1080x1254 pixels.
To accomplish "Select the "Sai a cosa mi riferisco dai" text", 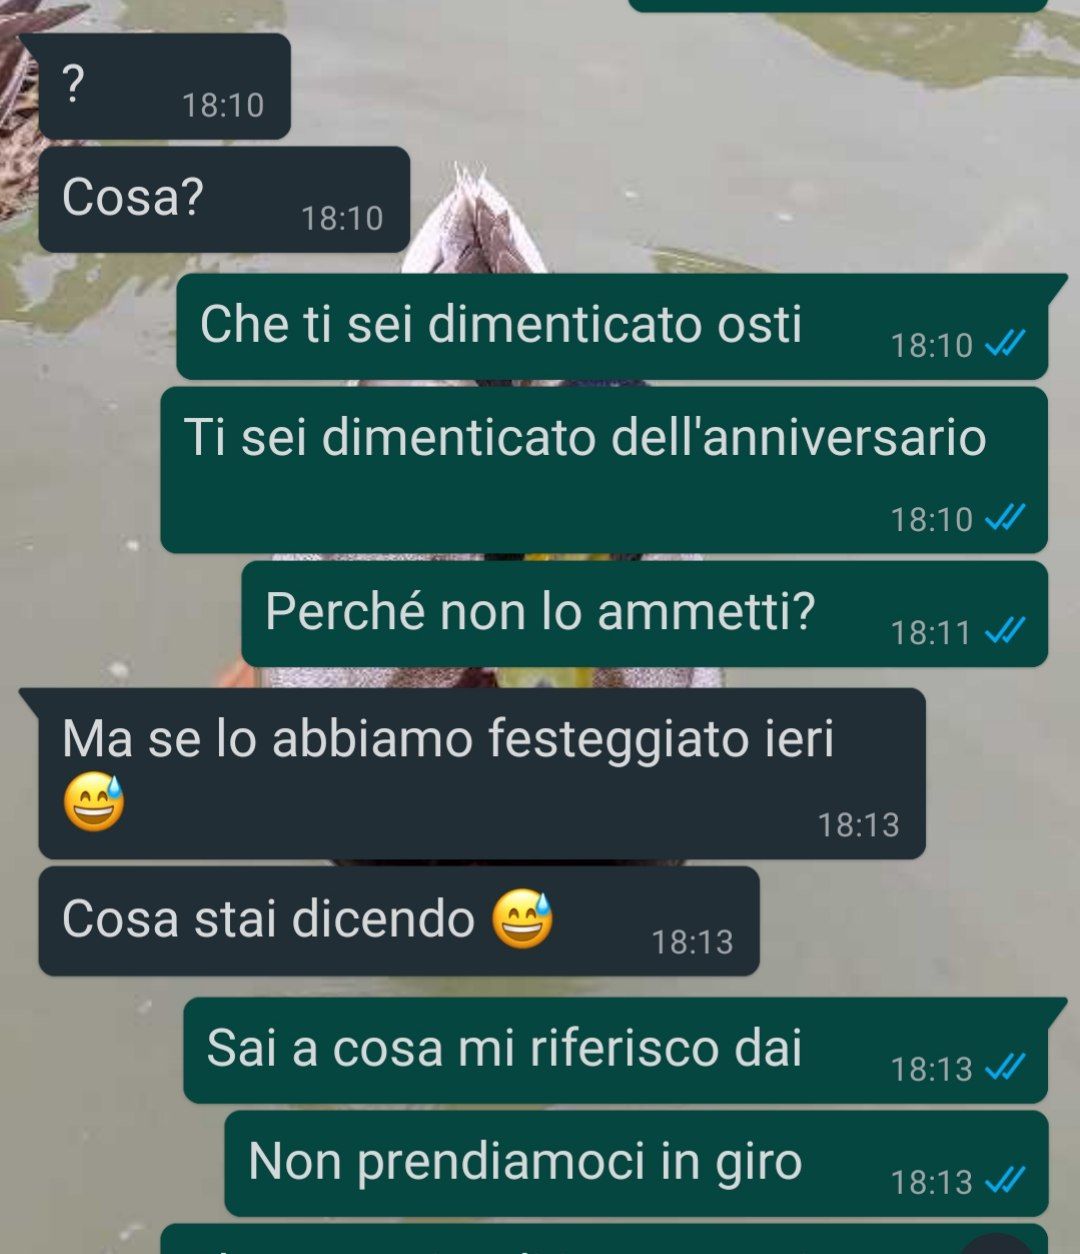I will pyautogui.click(x=504, y=1048).
